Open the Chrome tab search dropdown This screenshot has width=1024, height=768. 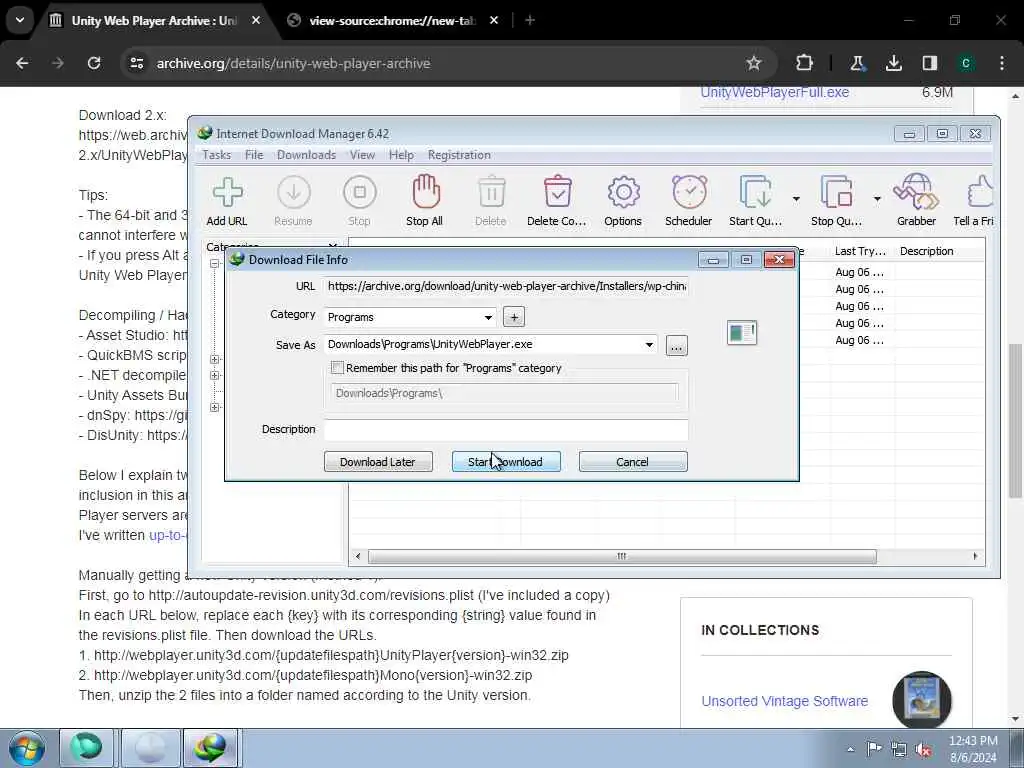20,20
